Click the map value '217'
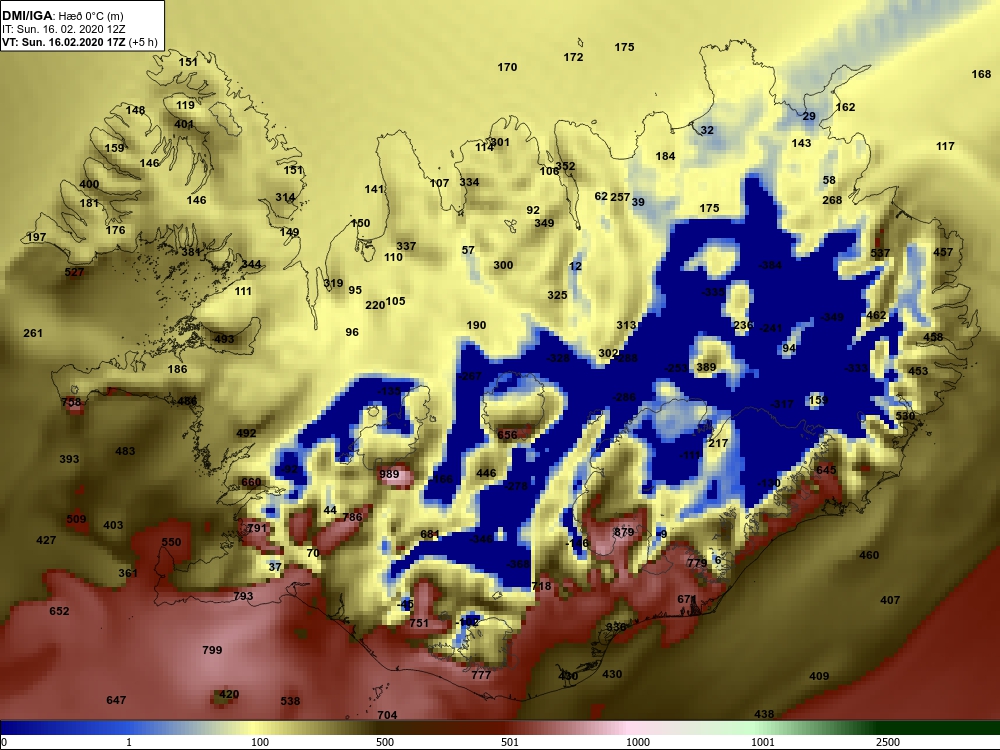Screen dimensions: 1000x750 coord(718,443)
